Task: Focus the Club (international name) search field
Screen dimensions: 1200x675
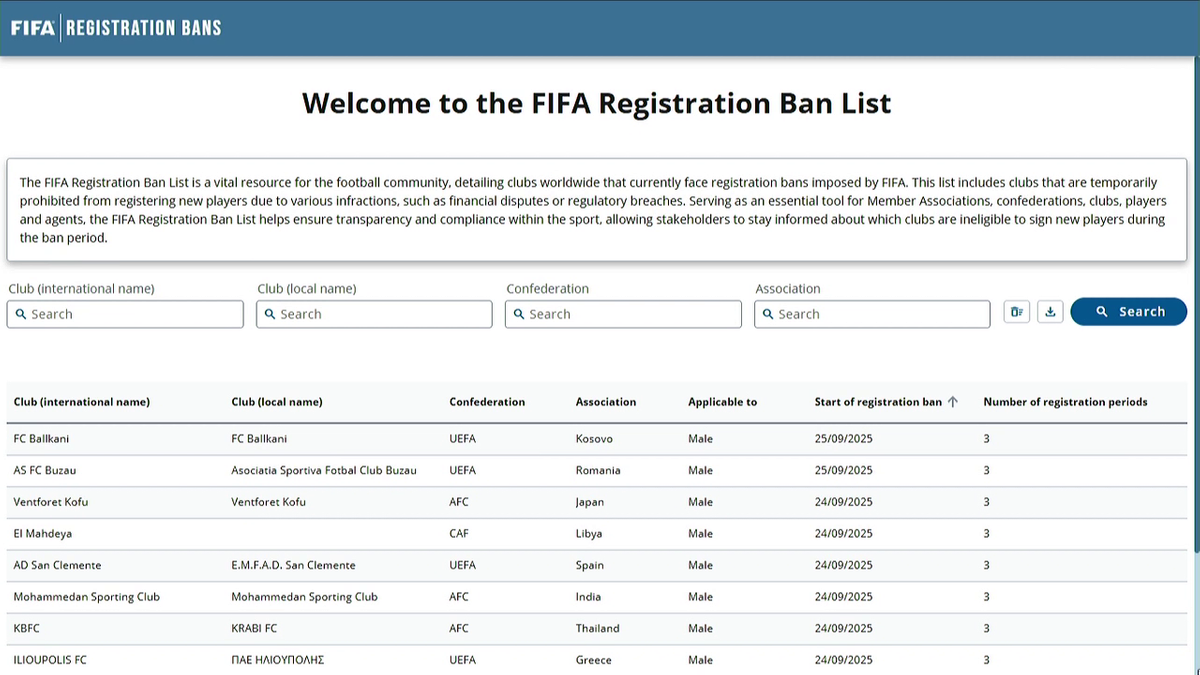Action: (125, 314)
